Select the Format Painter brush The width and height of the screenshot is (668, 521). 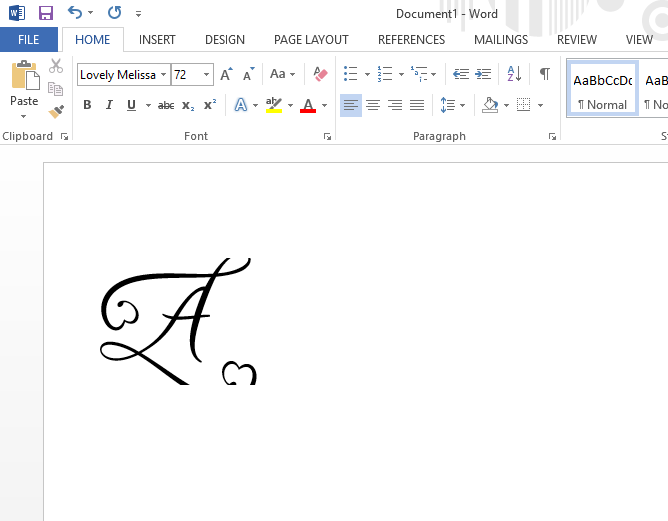pyautogui.click(x=56, y=111)
